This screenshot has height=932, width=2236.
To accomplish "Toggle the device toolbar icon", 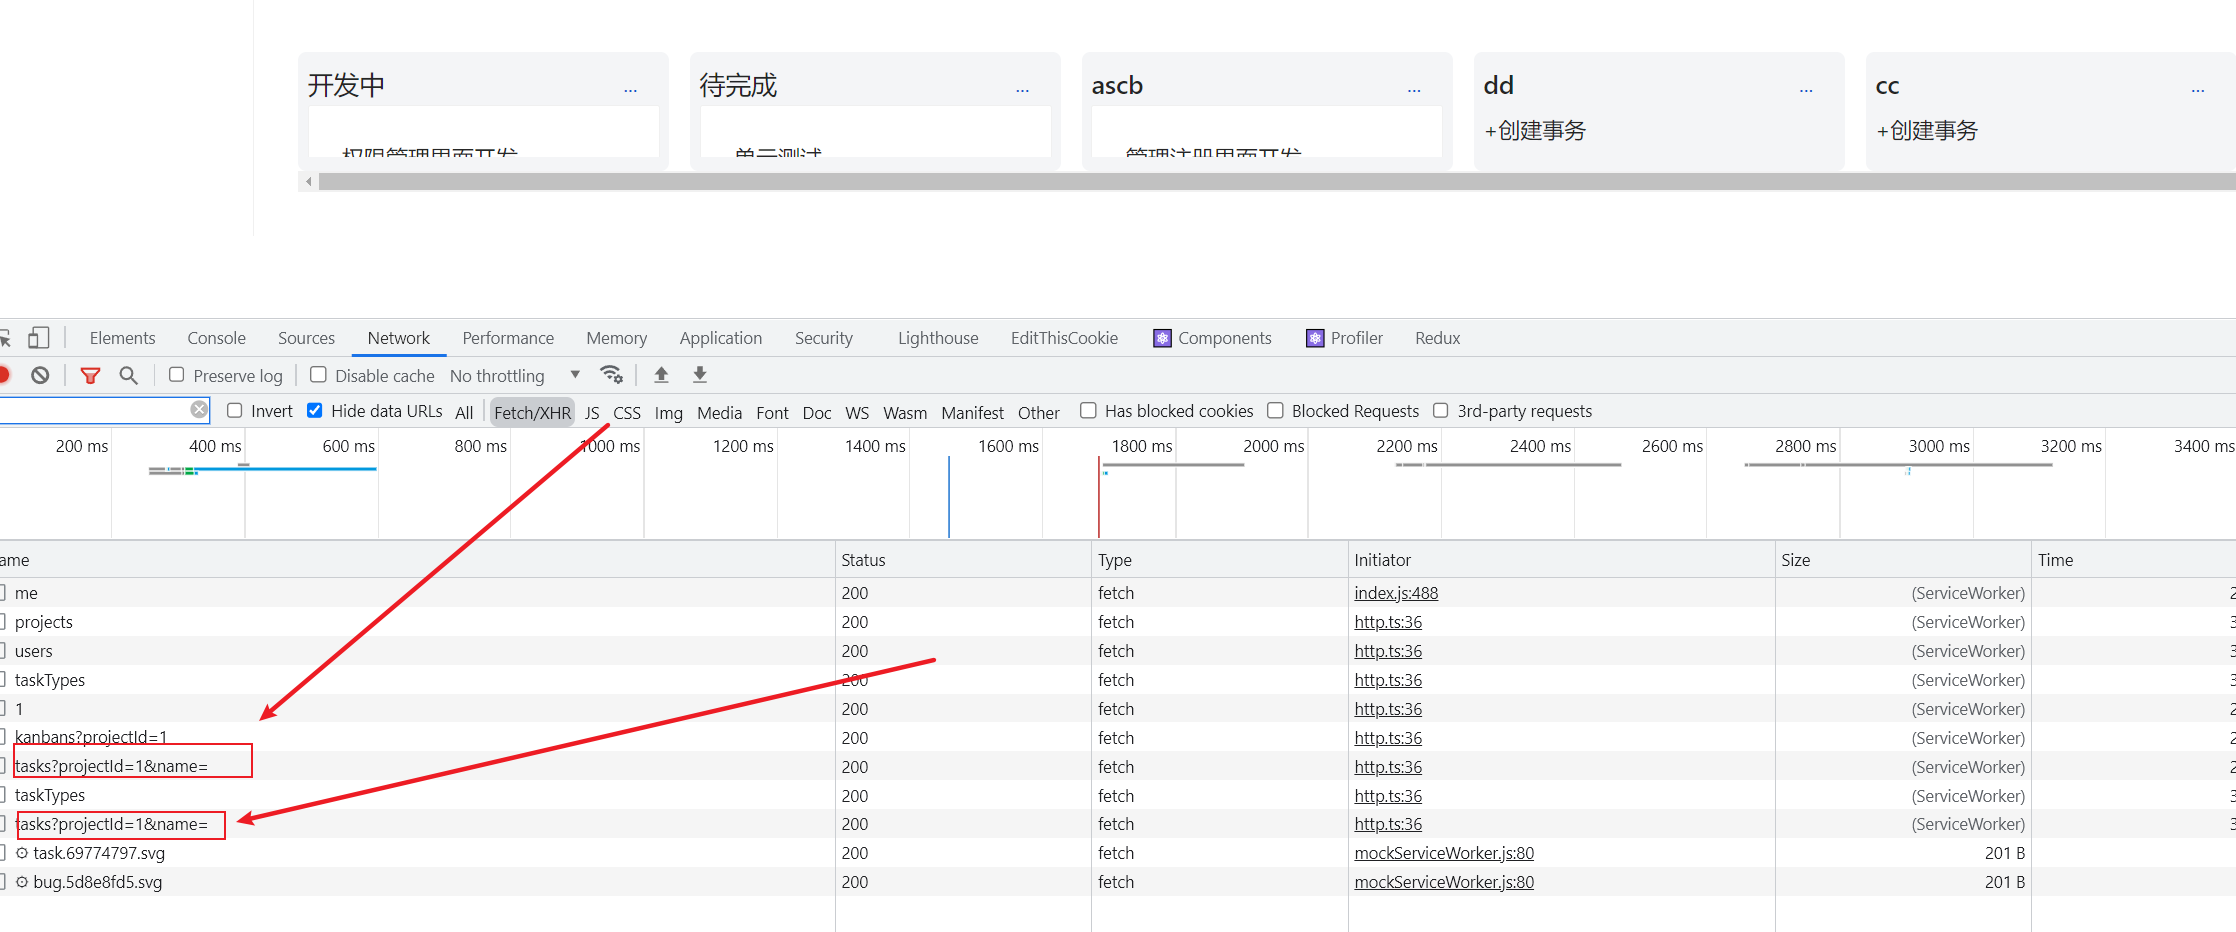I will point(38,338).
